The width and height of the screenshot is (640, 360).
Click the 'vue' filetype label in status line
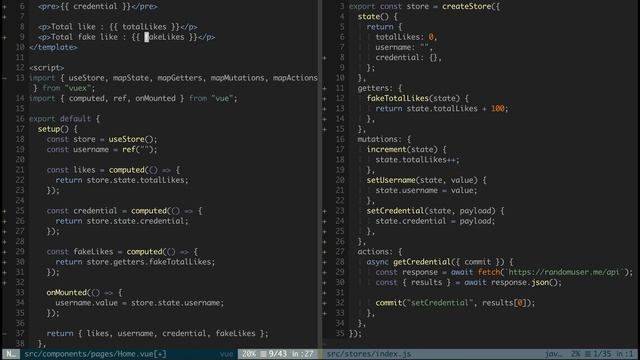[x=226, y=354]
